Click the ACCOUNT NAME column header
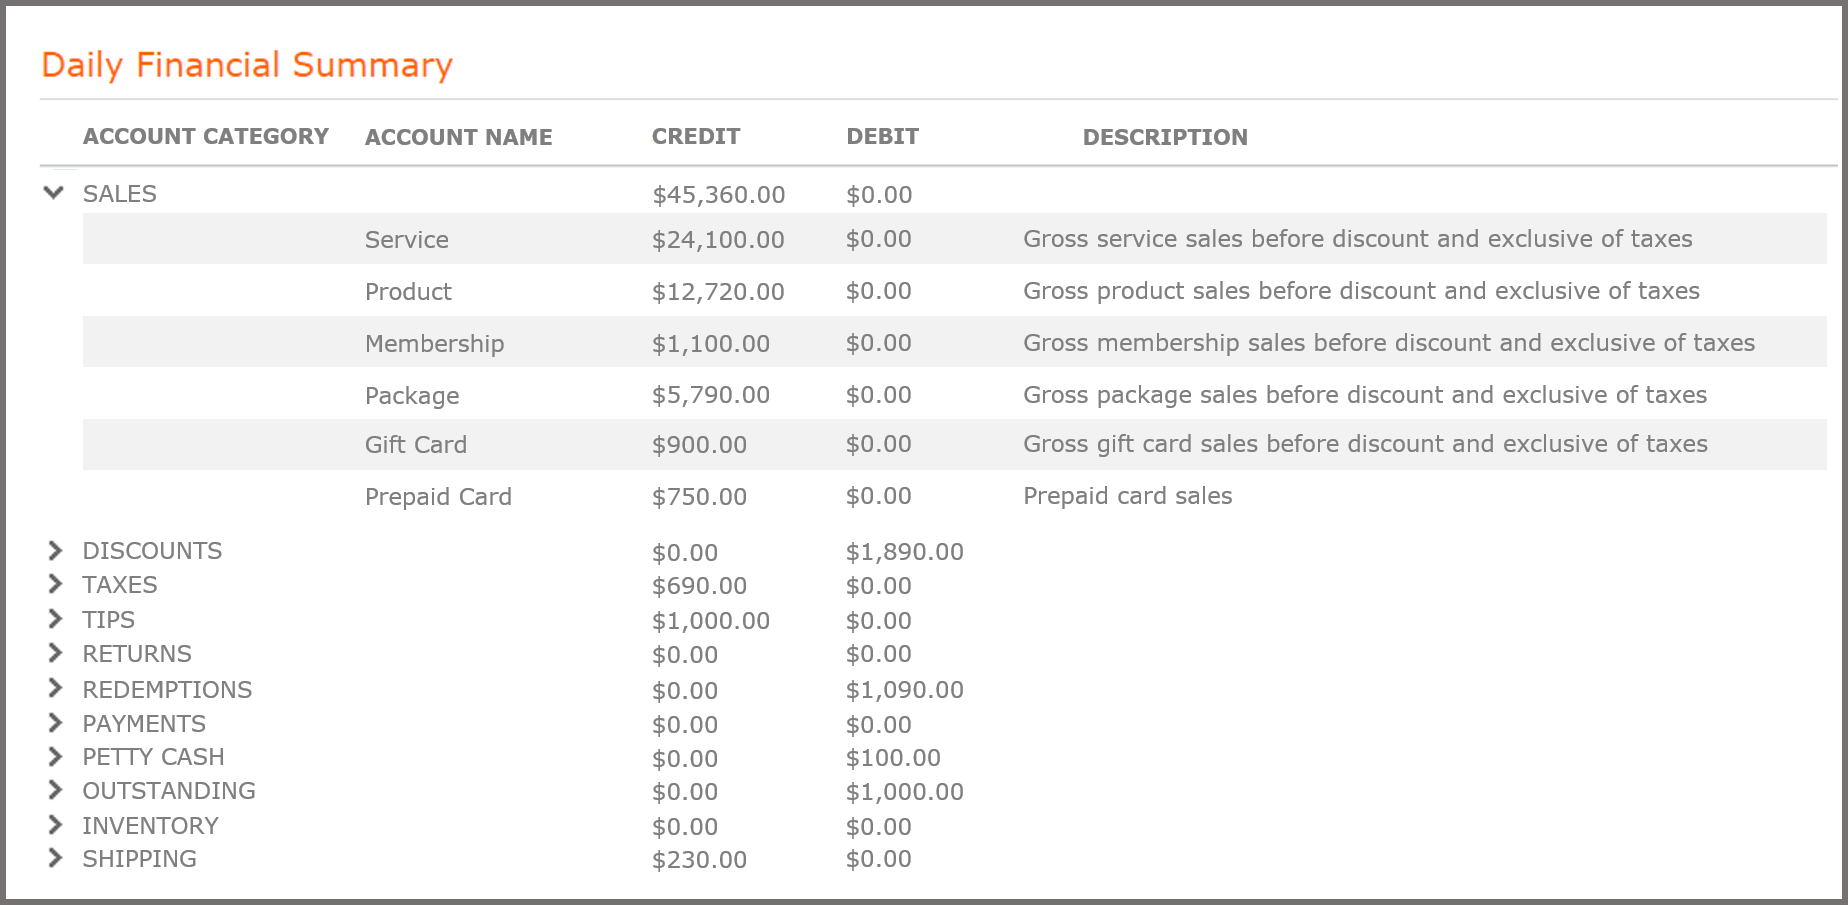 click(x=458, y=137)
